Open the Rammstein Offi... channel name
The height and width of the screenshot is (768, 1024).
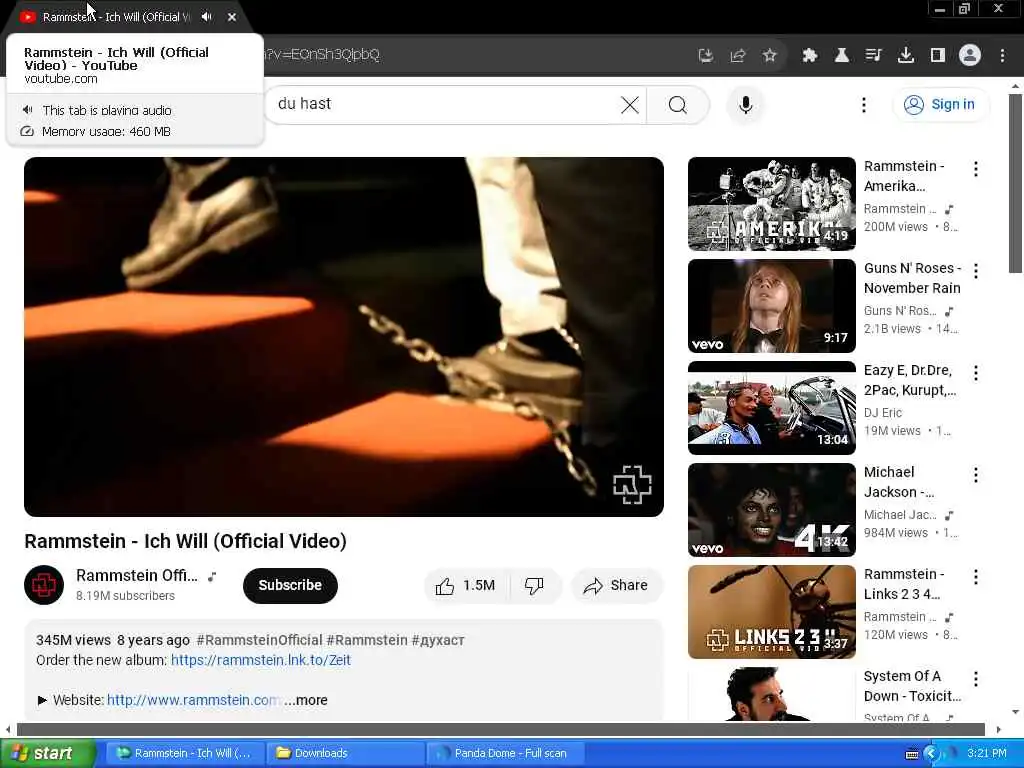(136, 575)
